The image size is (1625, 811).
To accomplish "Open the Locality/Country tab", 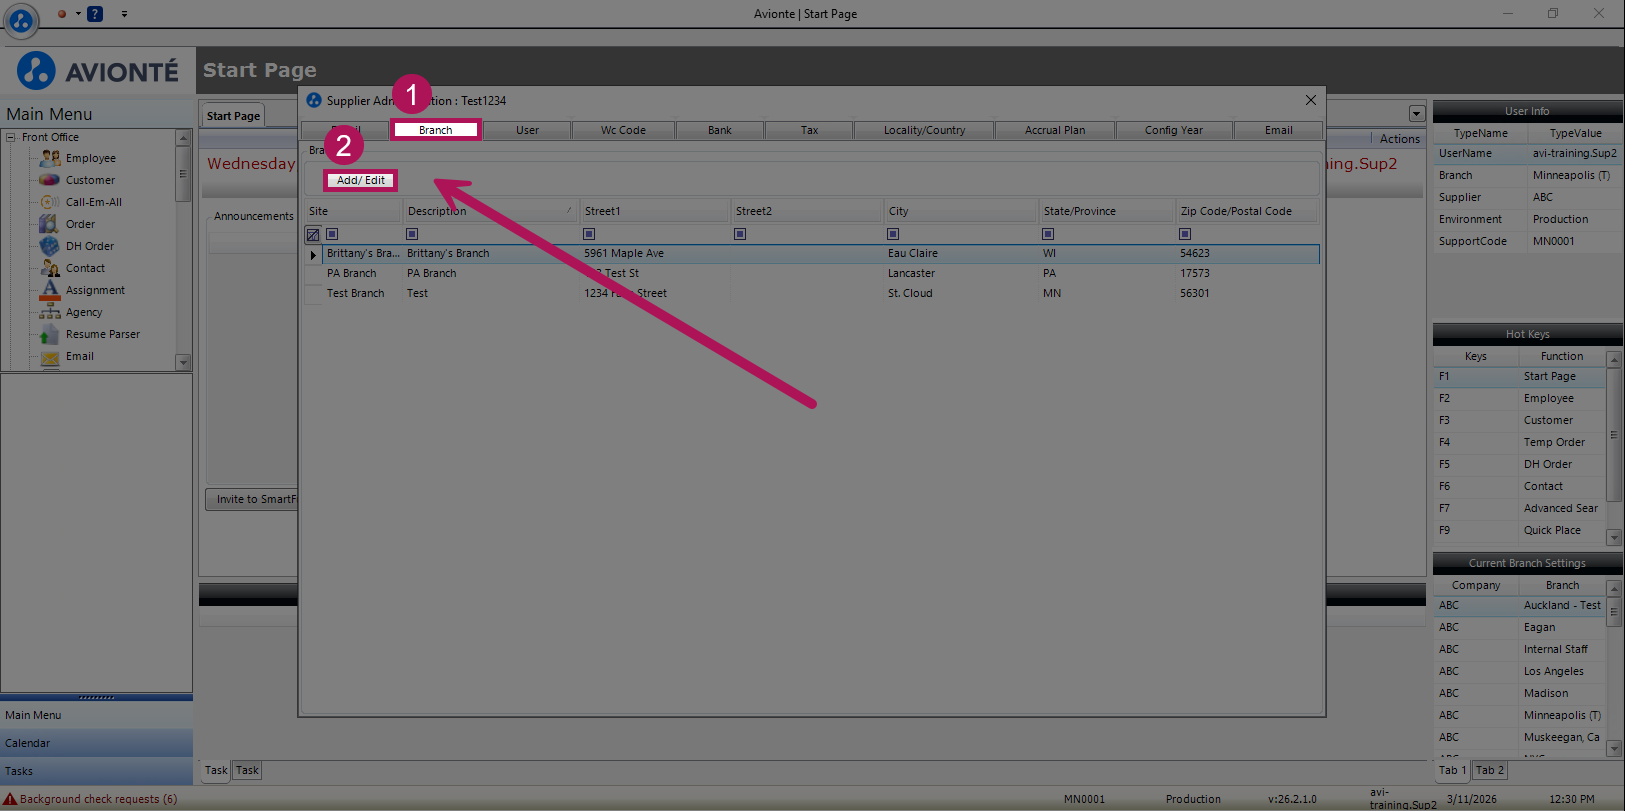I will (924, 130).
